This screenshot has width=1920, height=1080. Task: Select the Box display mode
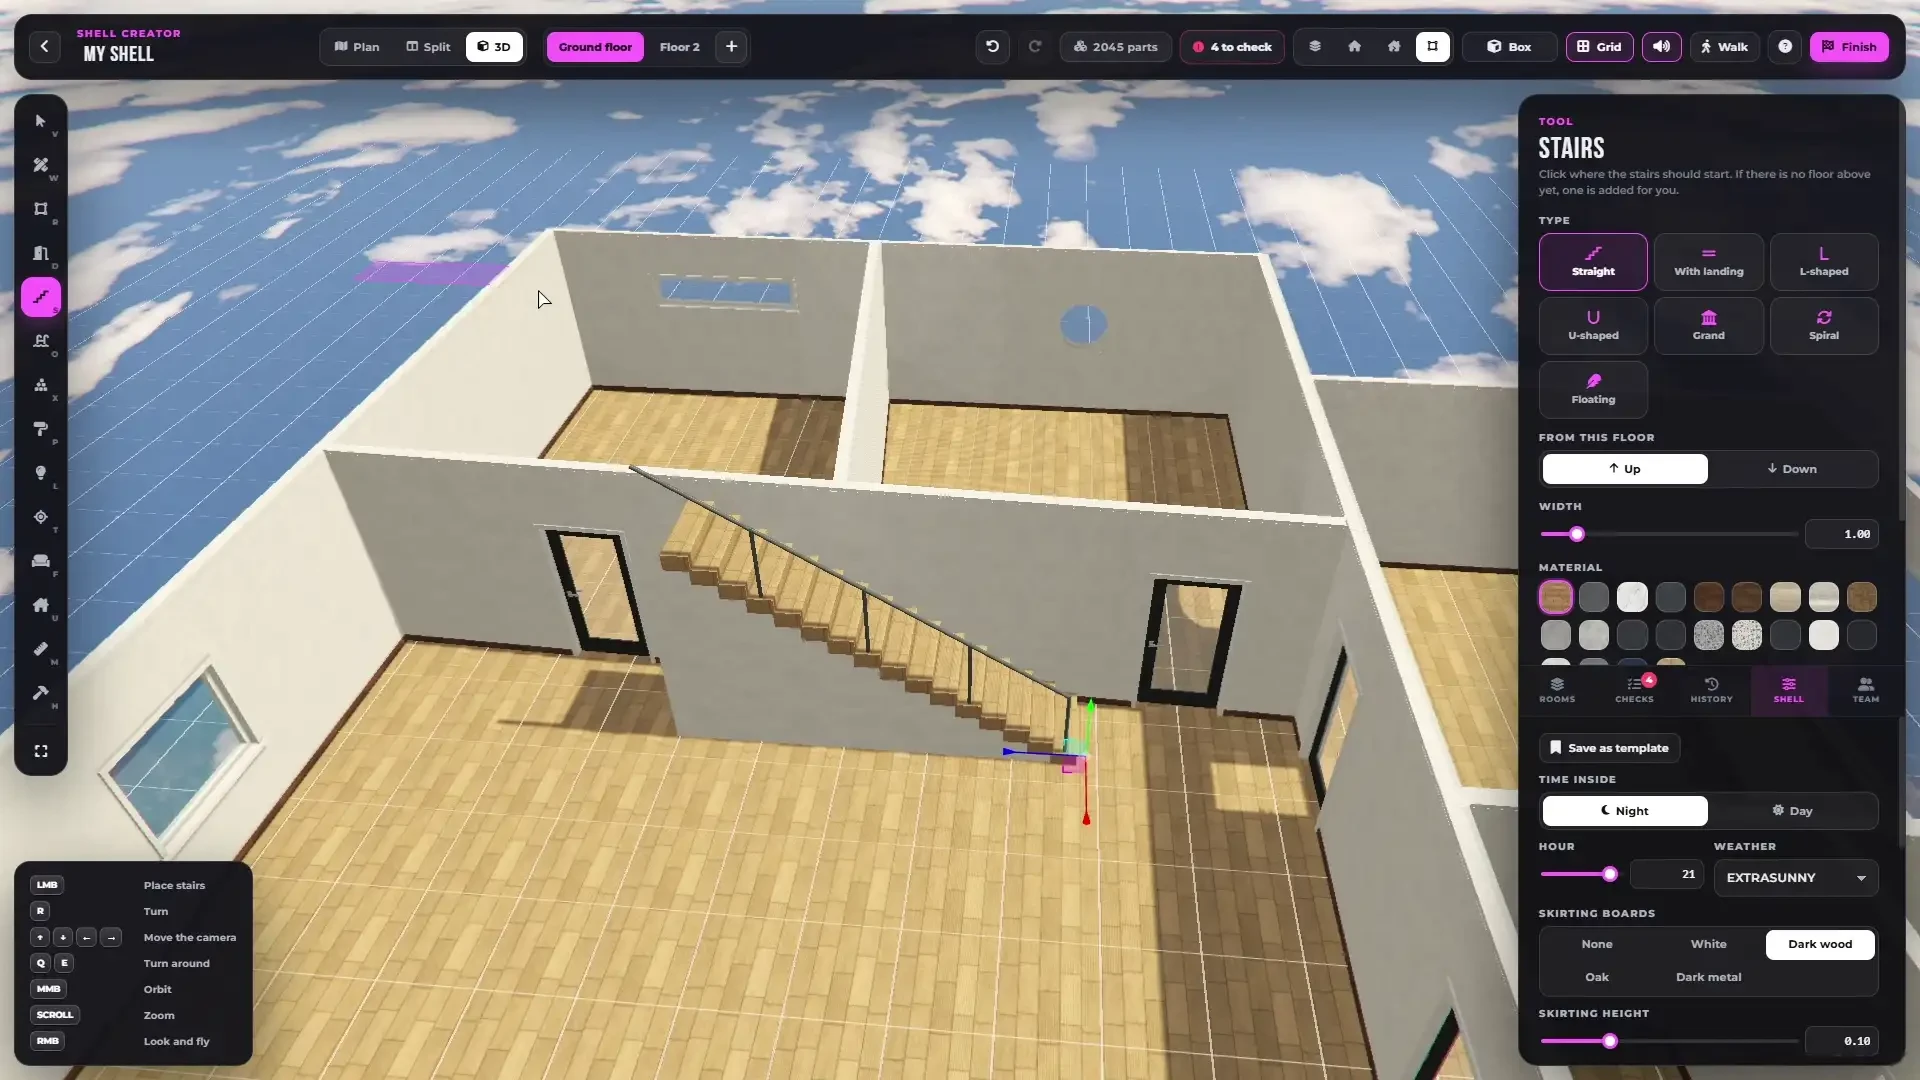pos(1509,47)
